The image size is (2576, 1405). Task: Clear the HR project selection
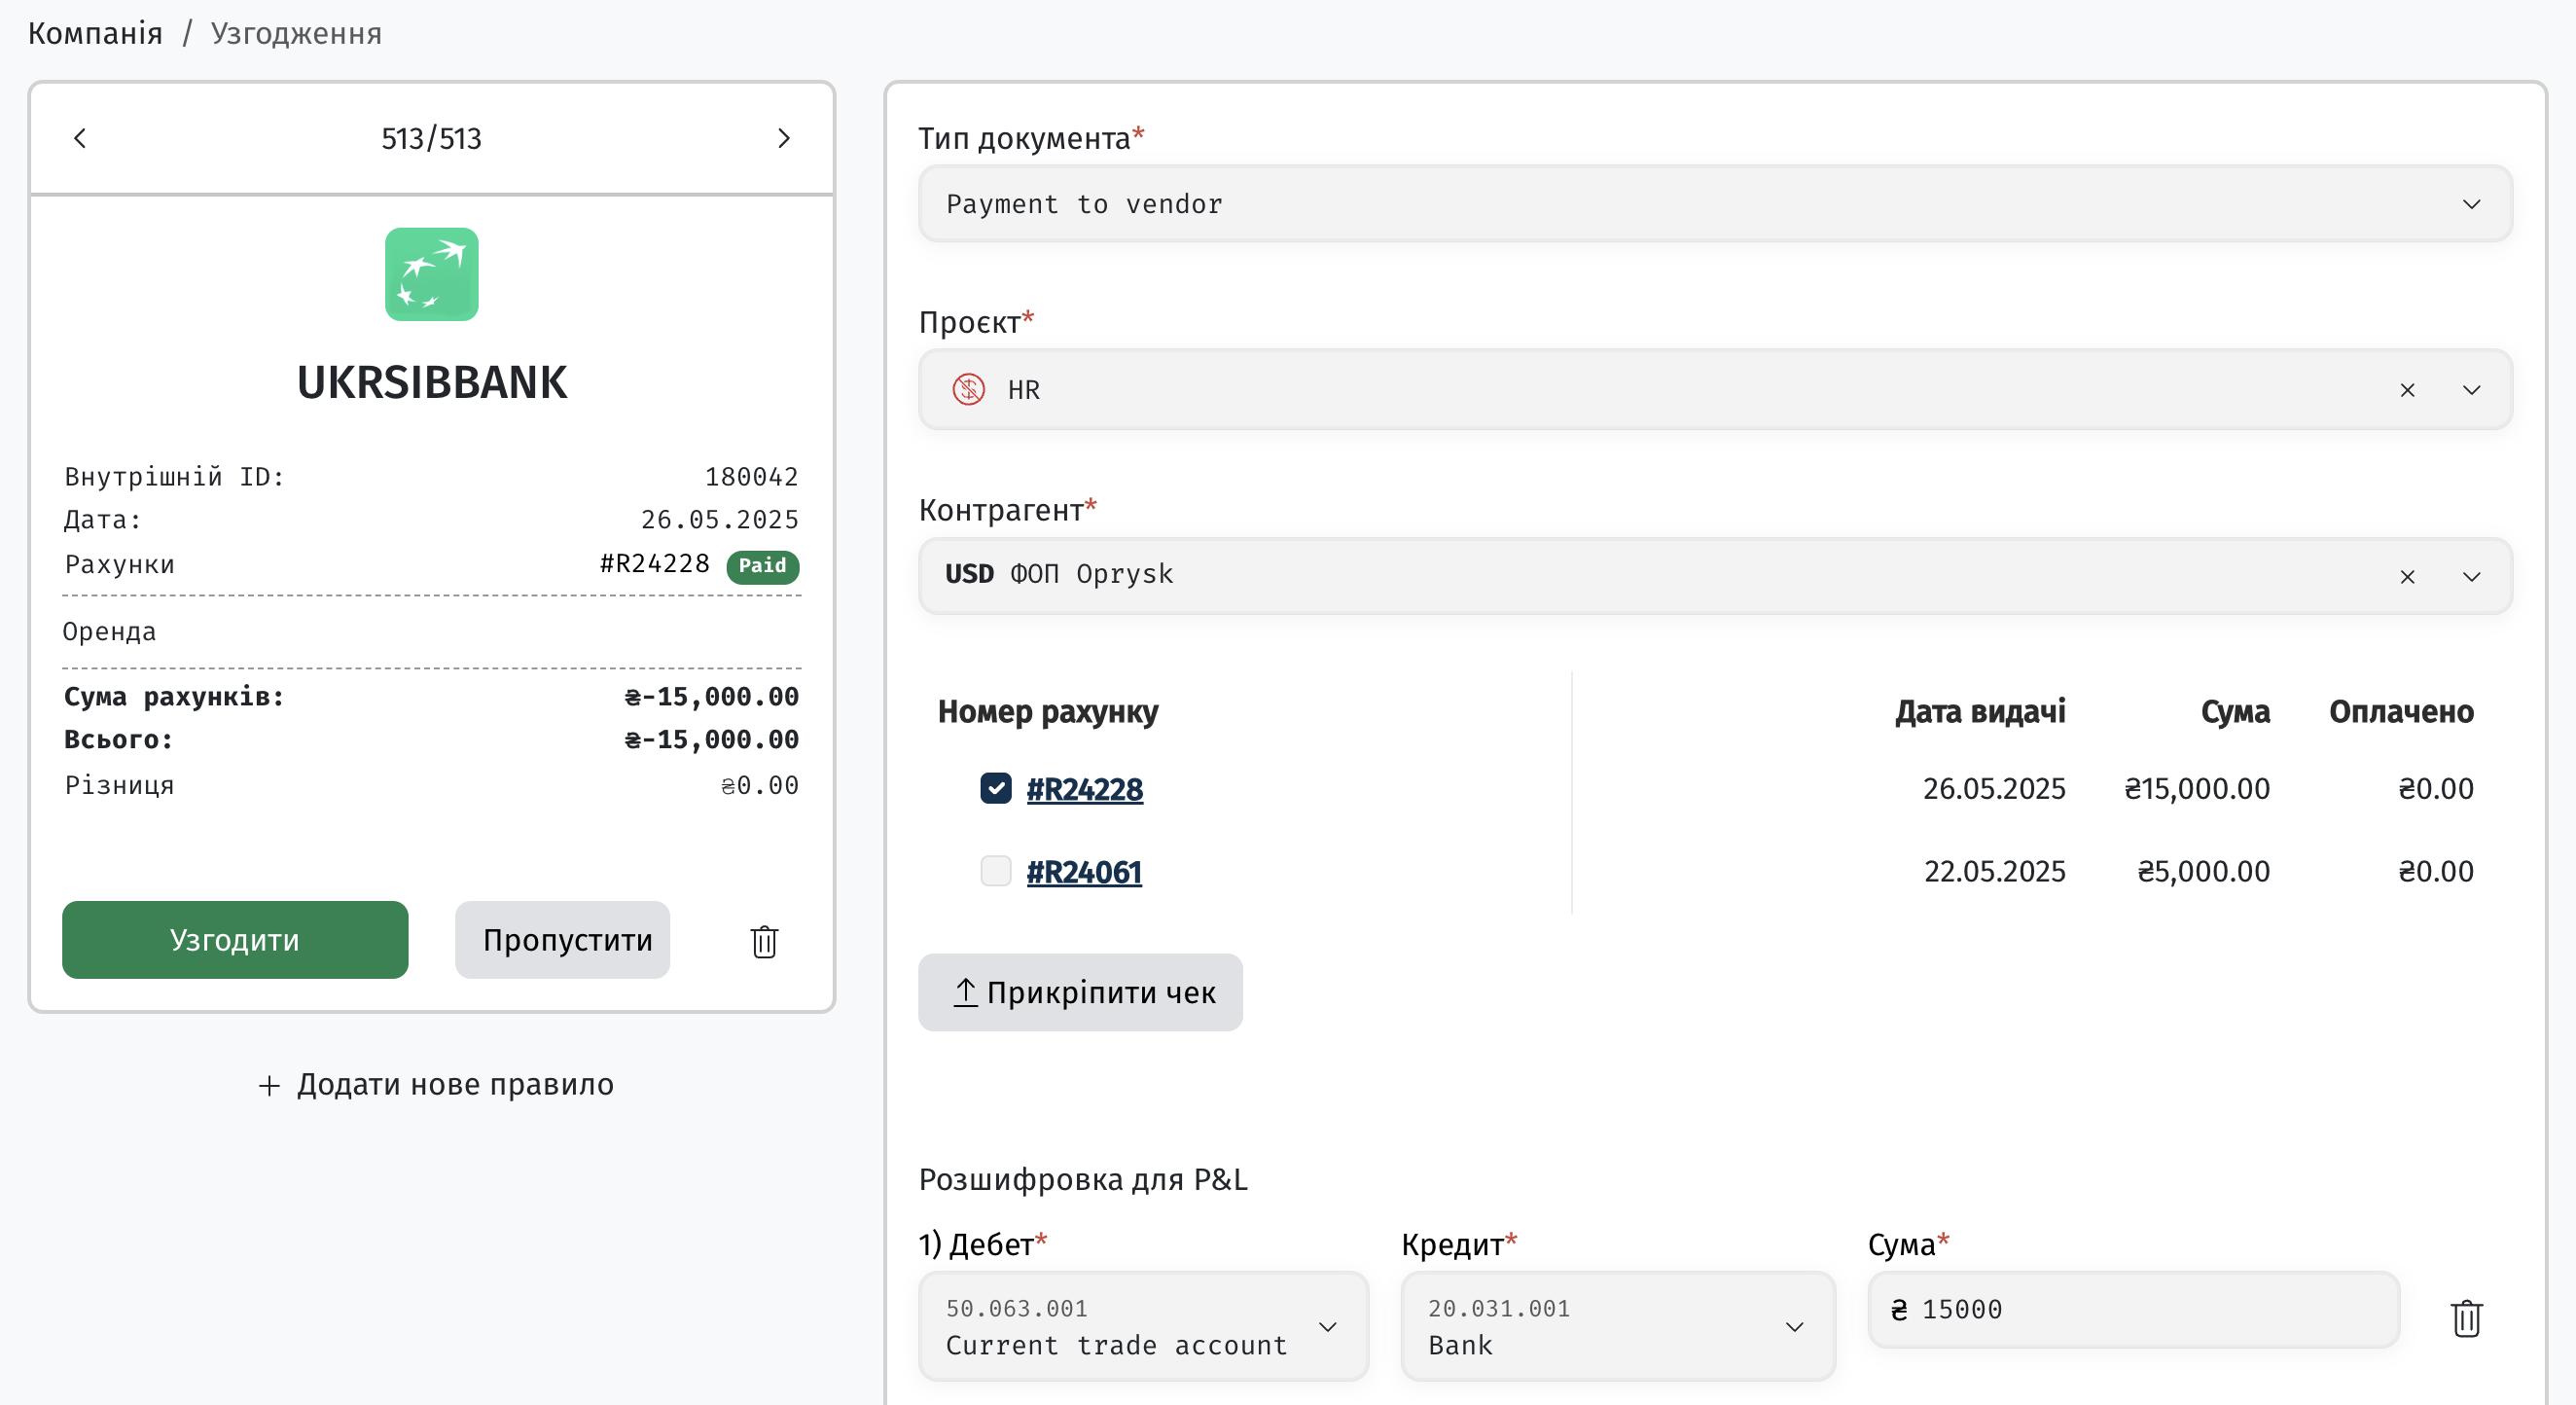click(2407, 390)
